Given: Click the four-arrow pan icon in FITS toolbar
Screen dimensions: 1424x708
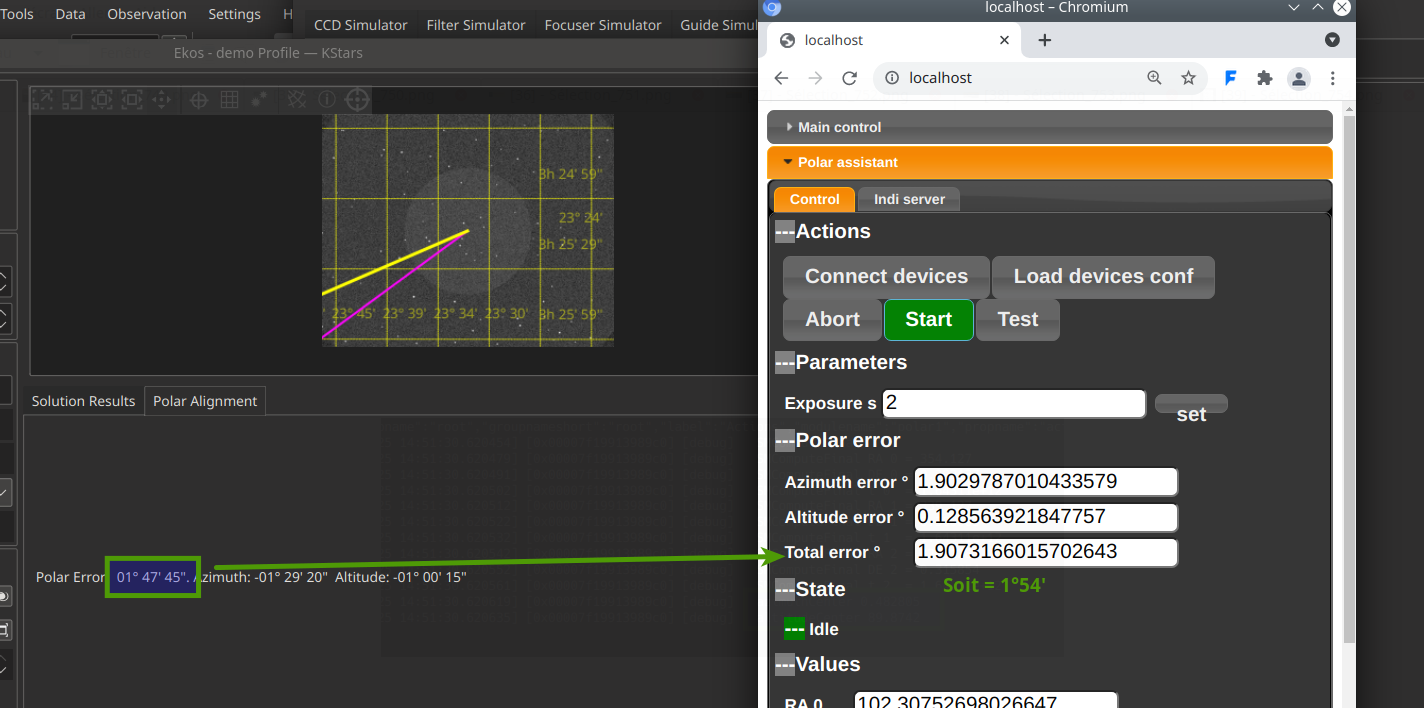Looking at the screenshot, I should pyautogui.click(x=161, y=99).
